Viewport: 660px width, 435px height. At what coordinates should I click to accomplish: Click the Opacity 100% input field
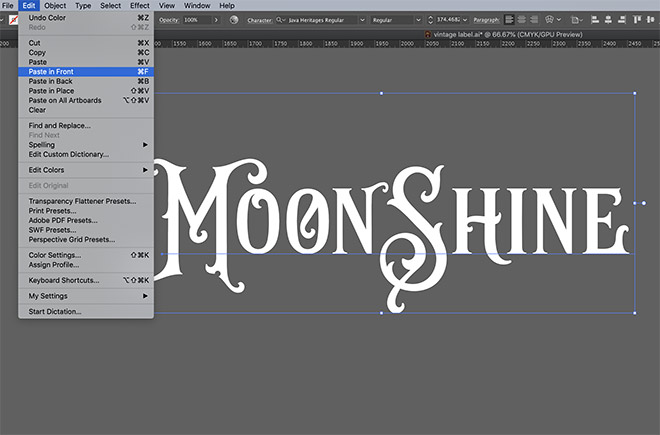pos(196,20)
